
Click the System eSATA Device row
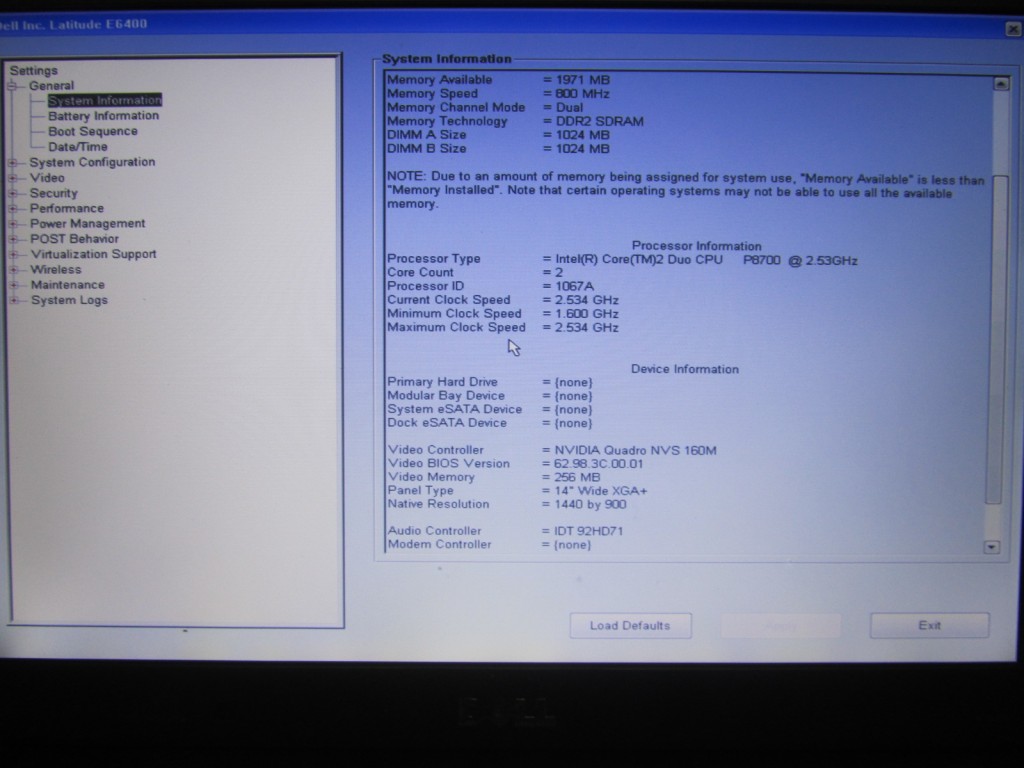[490, 409]
